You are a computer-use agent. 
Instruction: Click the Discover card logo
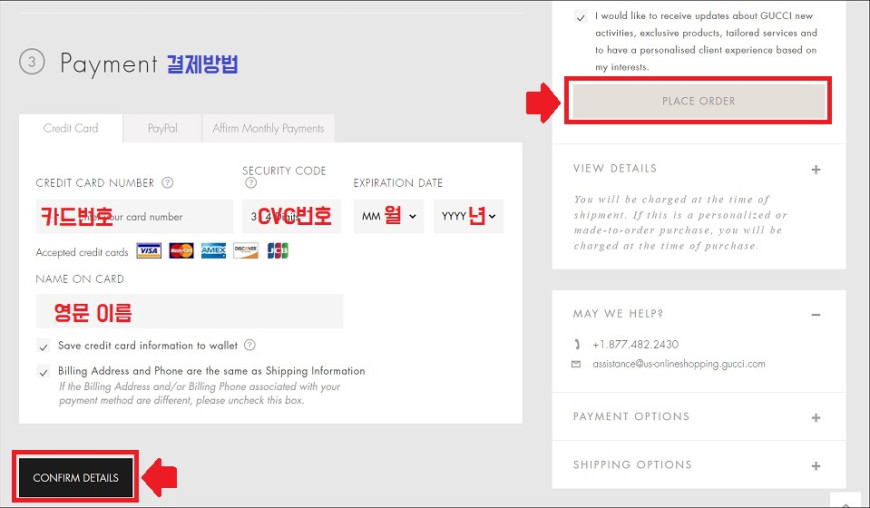click(x=246, y=251)
